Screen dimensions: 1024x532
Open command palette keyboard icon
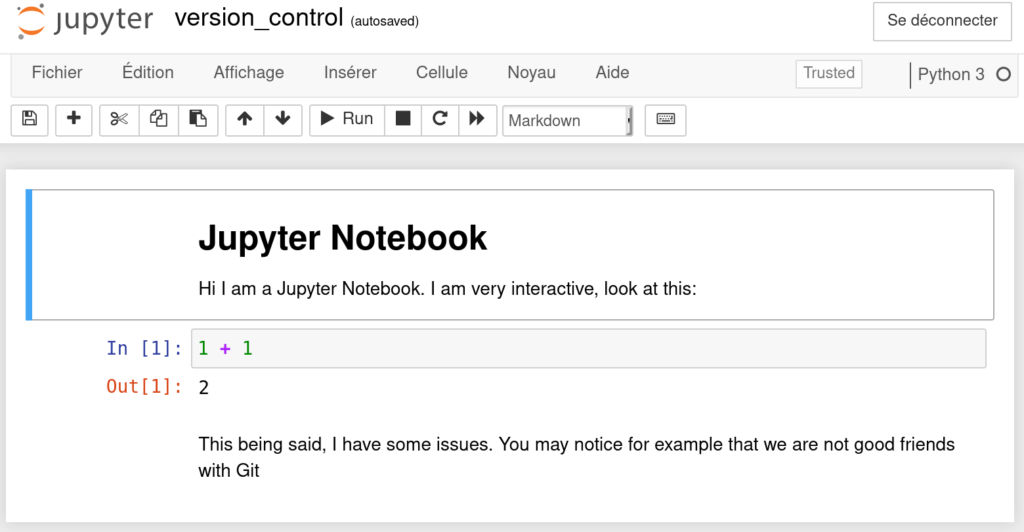[665, 119]
